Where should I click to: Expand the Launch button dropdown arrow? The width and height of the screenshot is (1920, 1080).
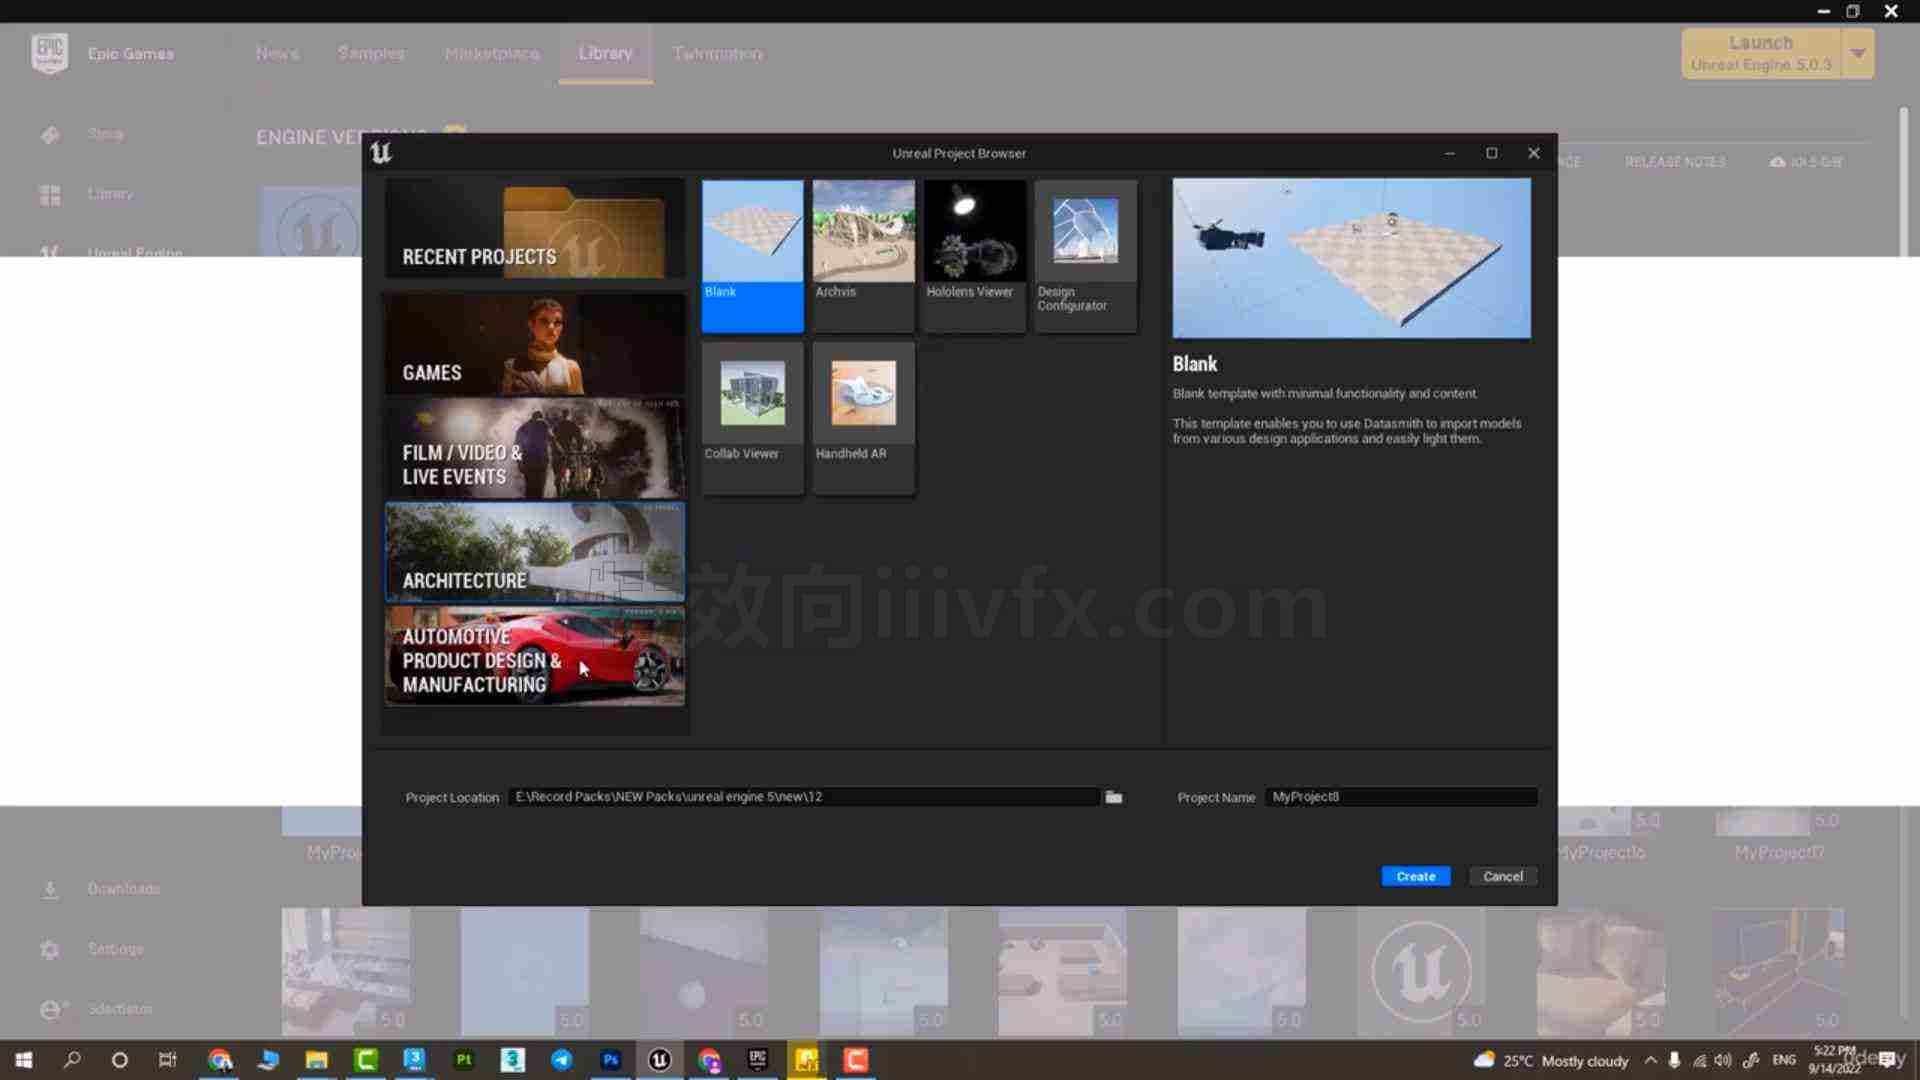(x=1858, y=53)
